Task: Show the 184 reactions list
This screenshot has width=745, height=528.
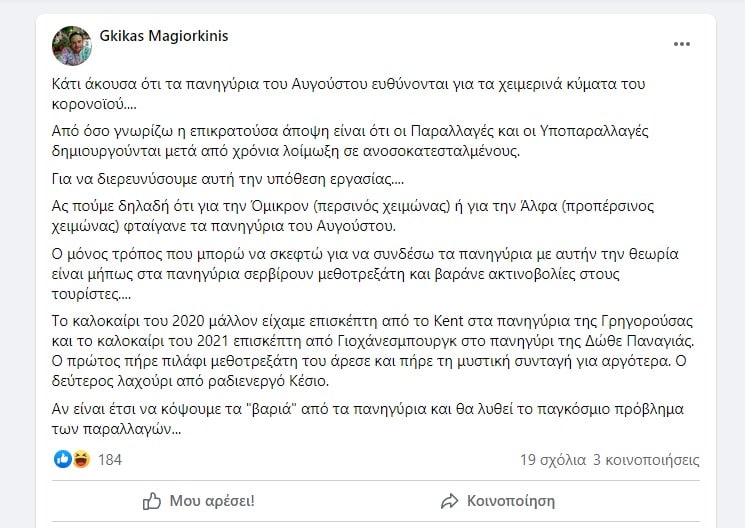Action: pos(110,460)
